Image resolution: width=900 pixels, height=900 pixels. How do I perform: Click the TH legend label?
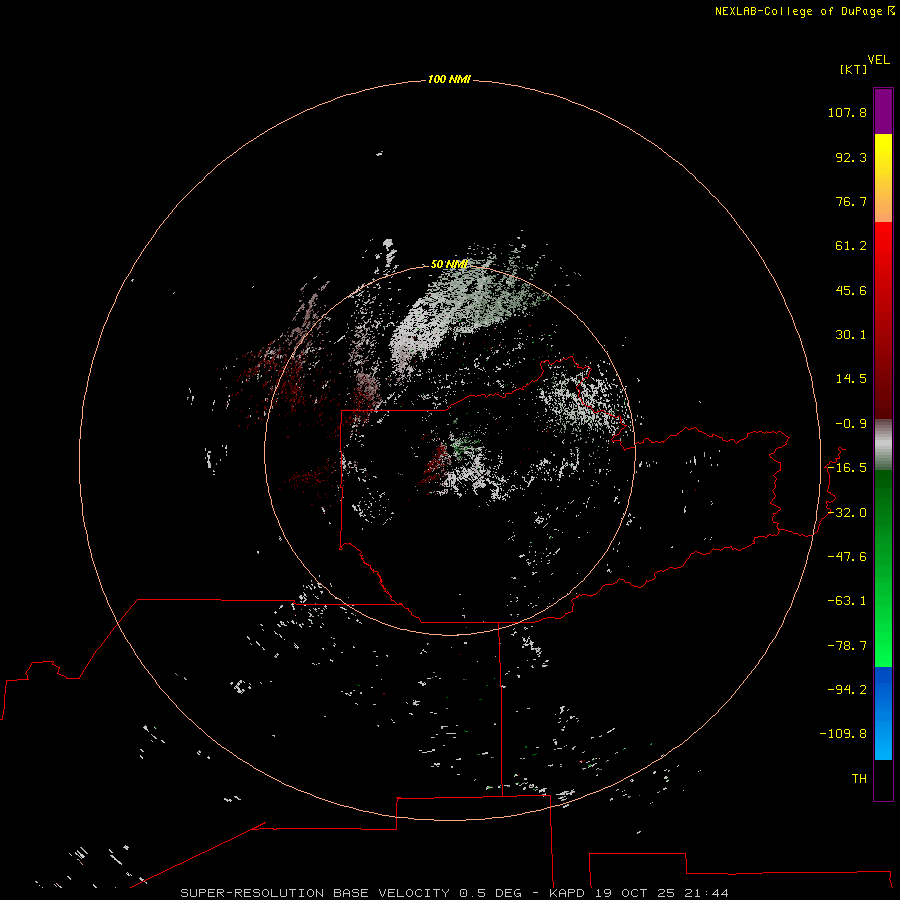pos(859,779)
